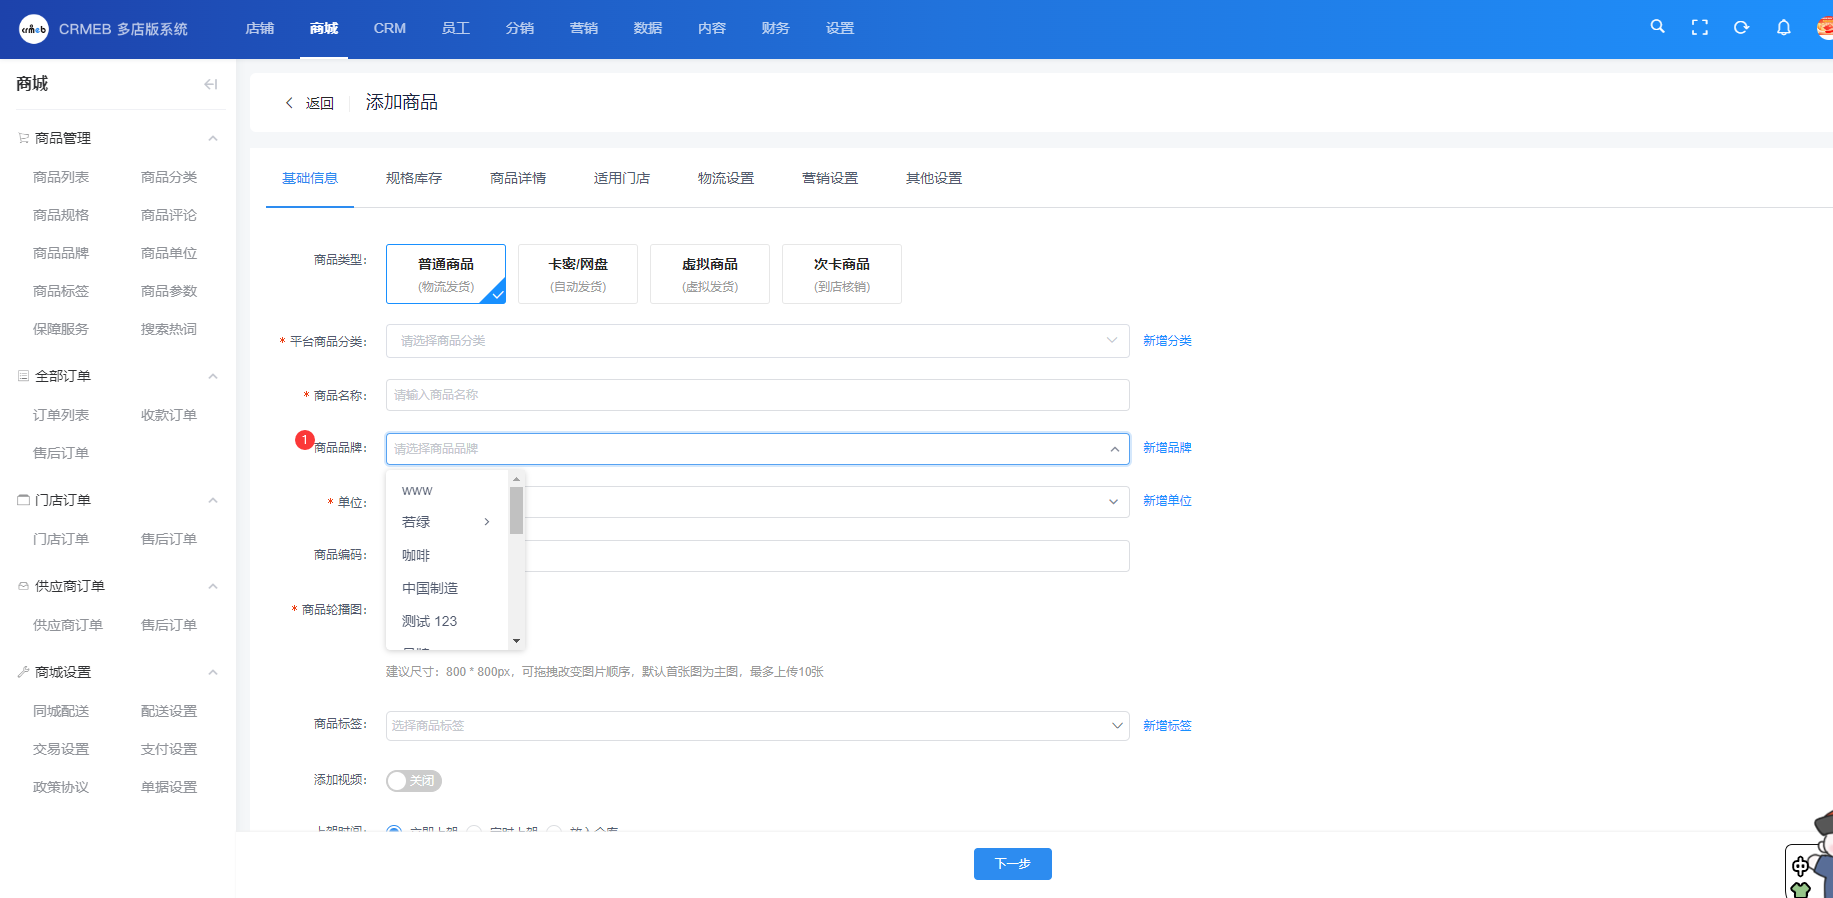Toggle fullscreen mode icon
1833x898 pixels.
[x=1699, y=28]
